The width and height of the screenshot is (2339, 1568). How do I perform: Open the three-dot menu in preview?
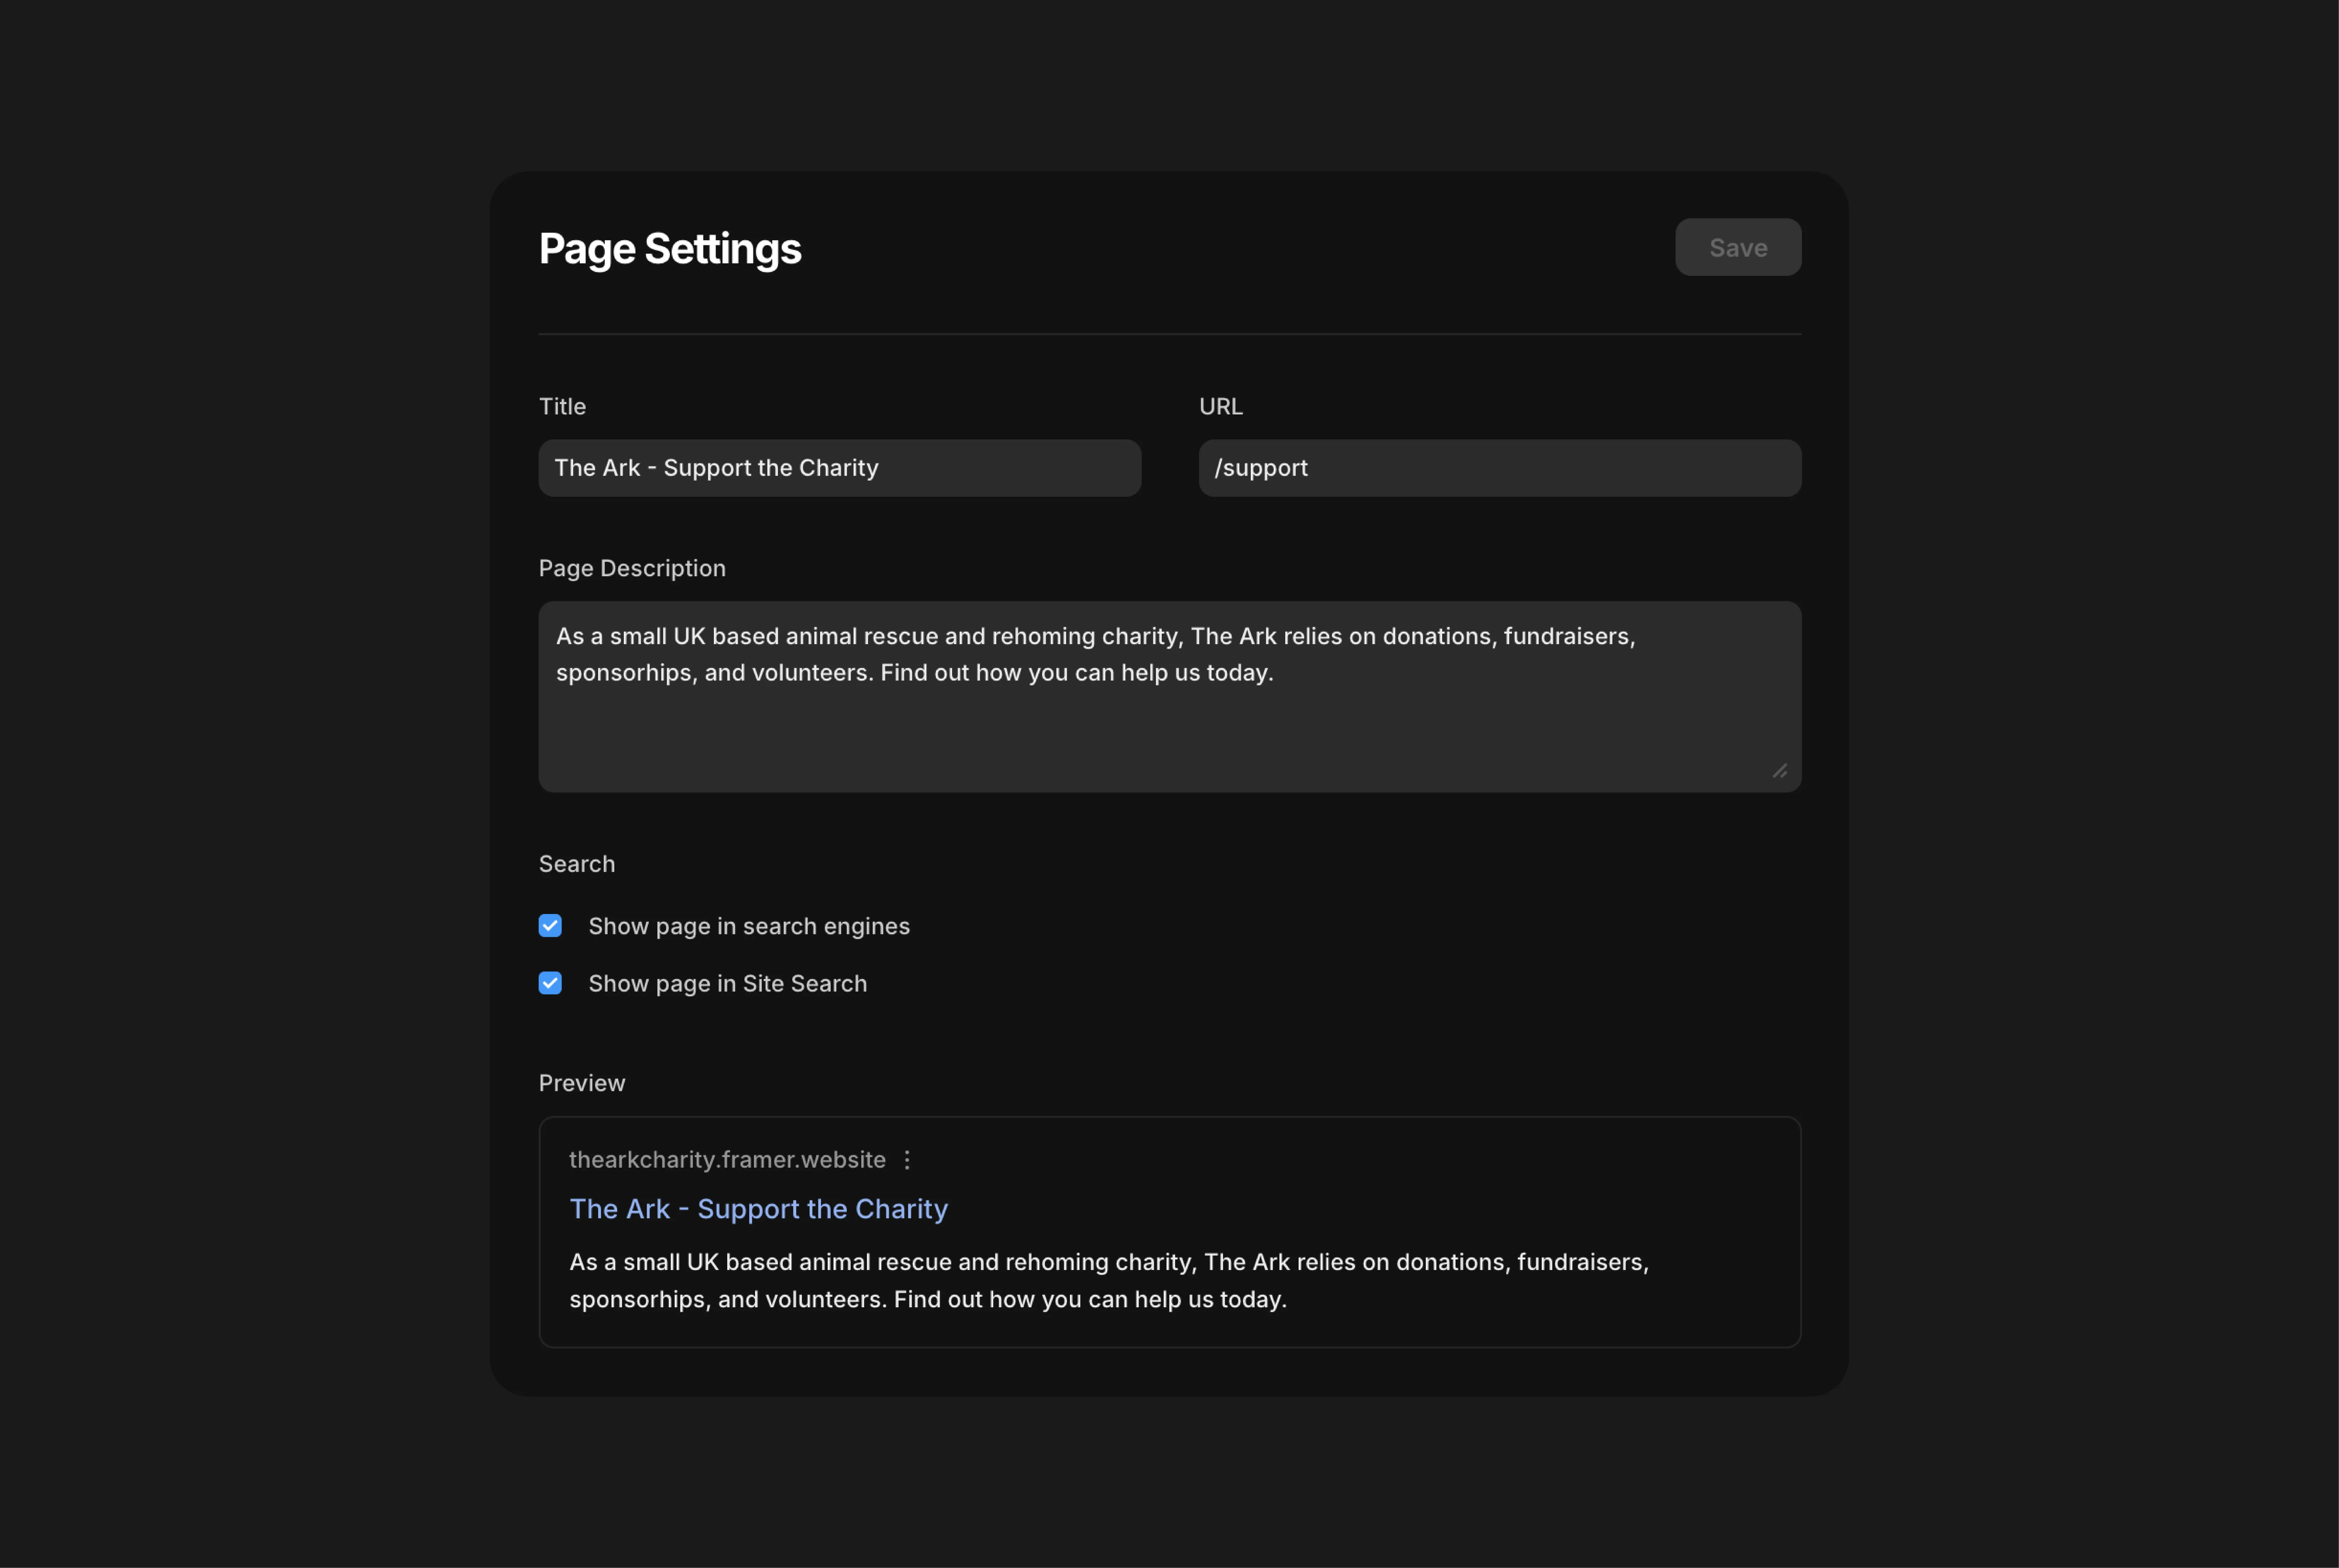907,1160
